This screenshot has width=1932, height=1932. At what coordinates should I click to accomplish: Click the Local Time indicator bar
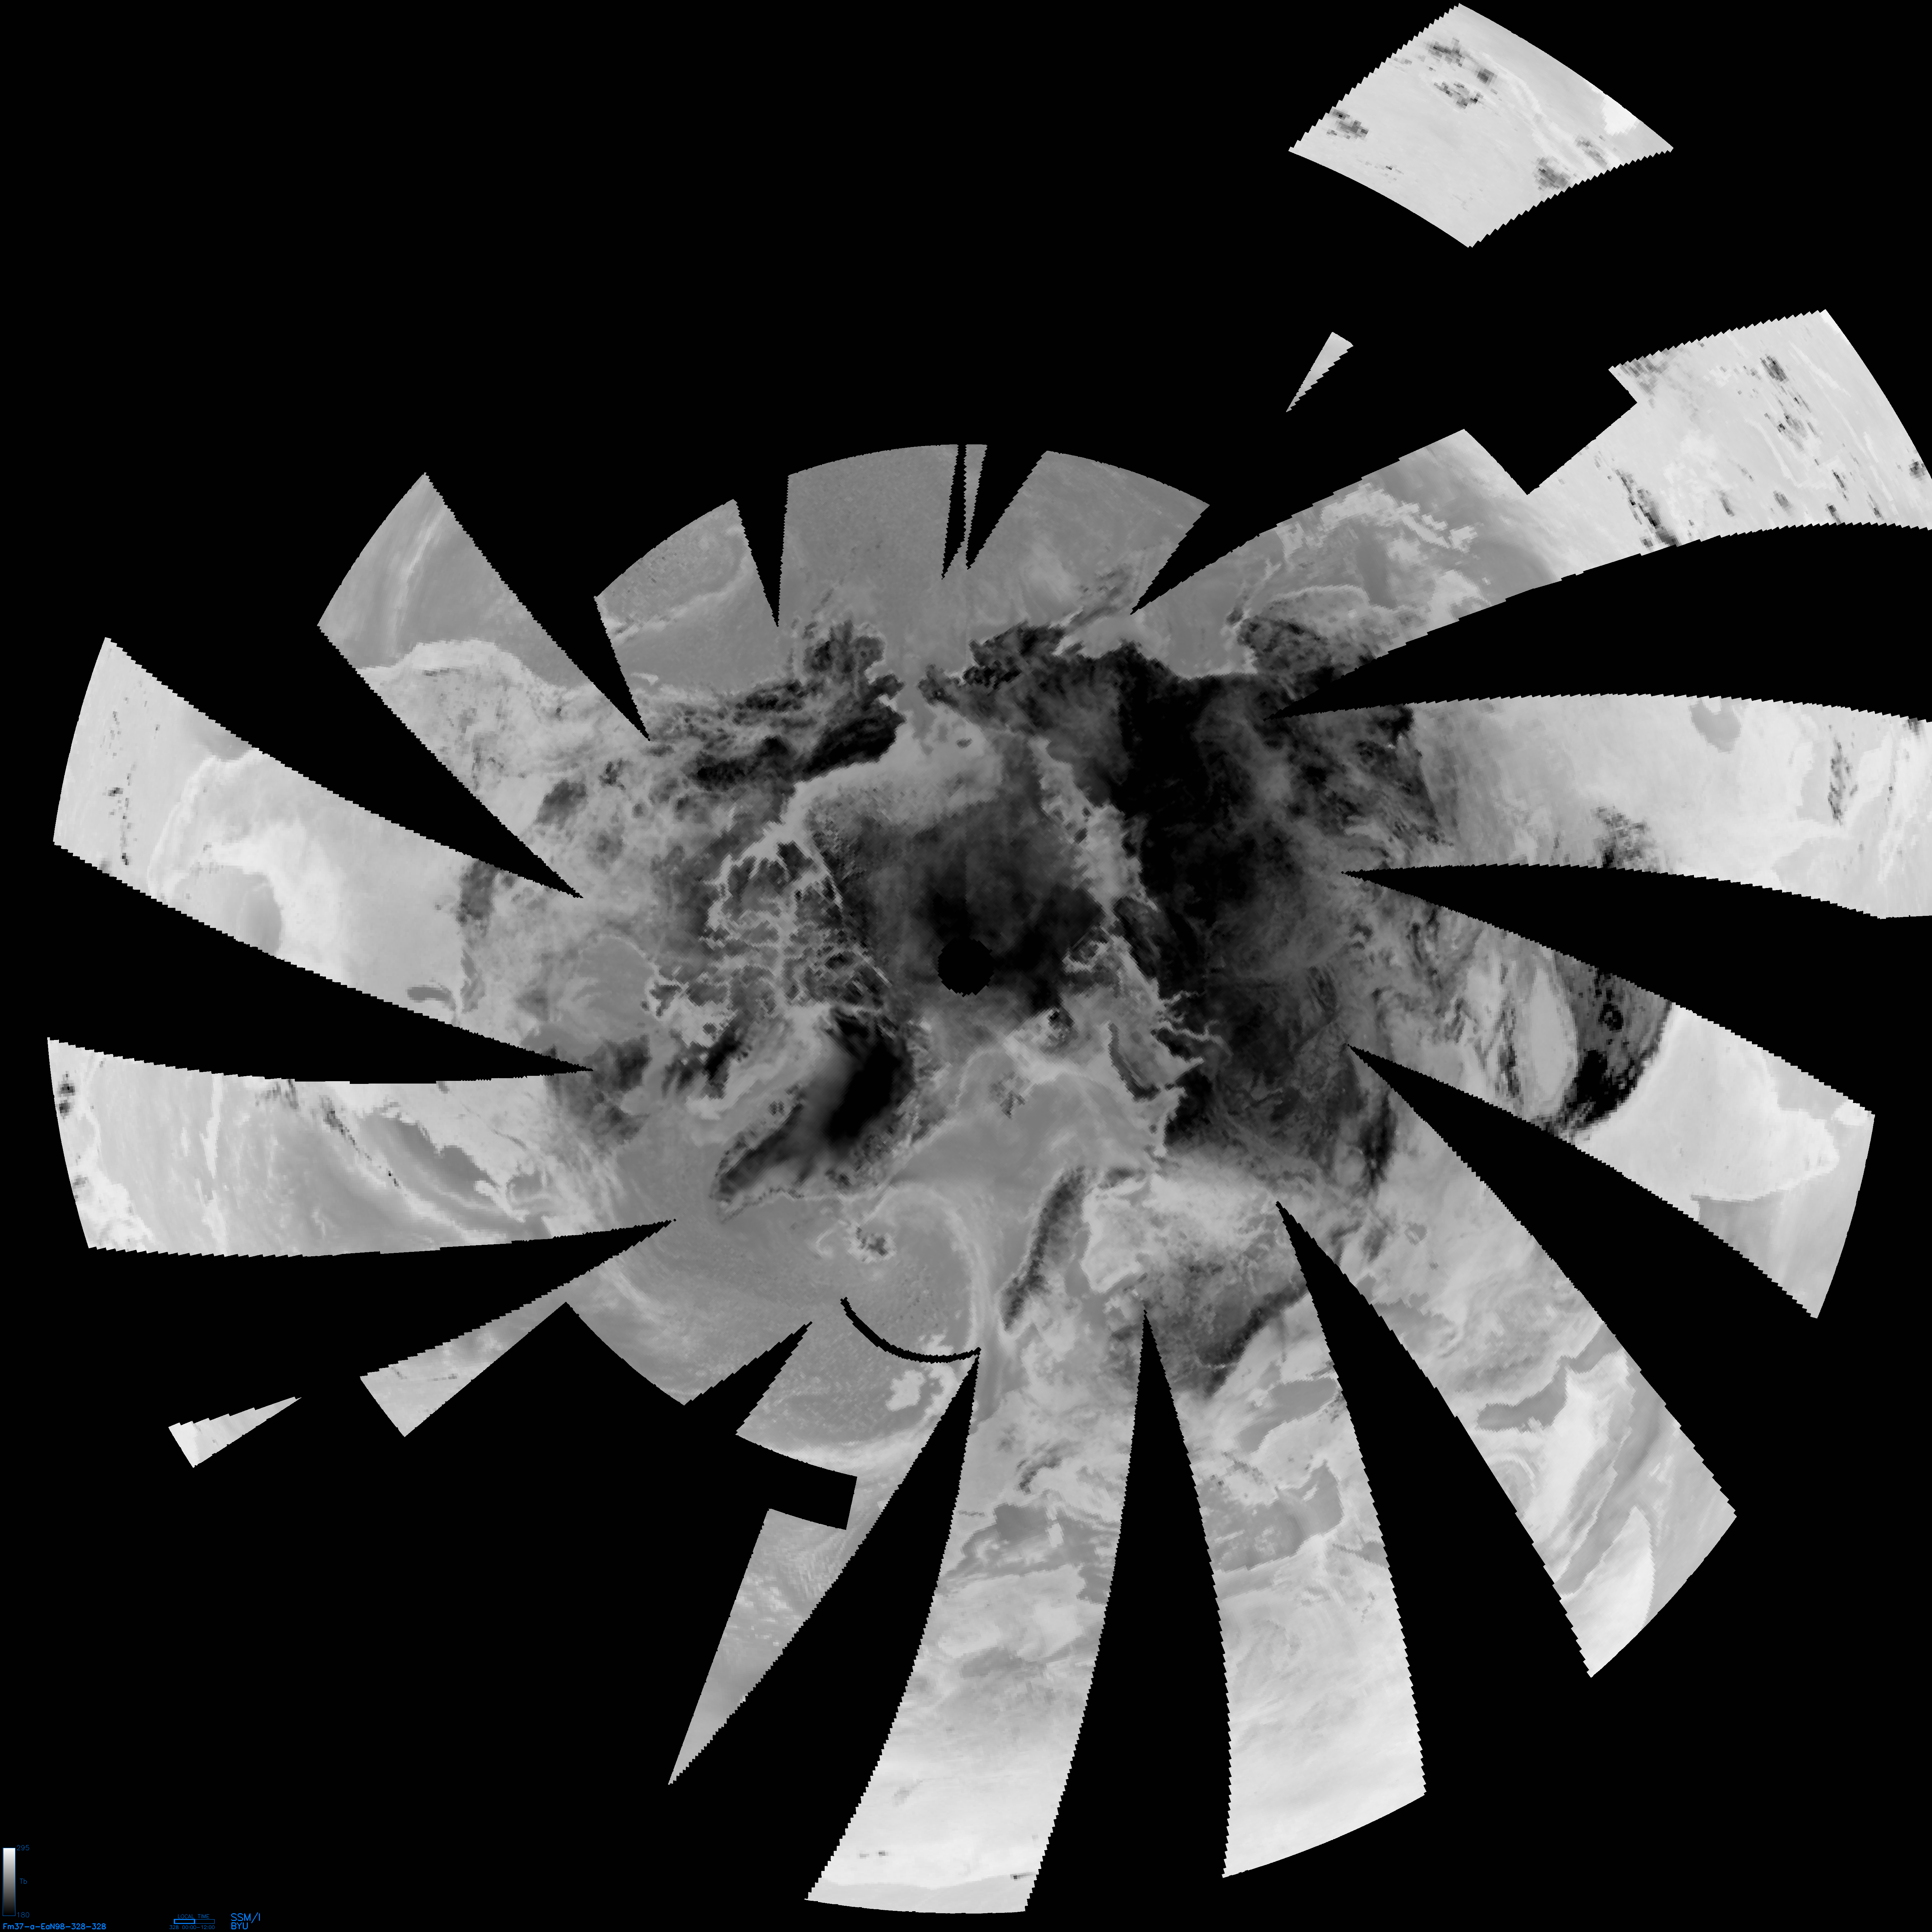(x=194, y=1921)
